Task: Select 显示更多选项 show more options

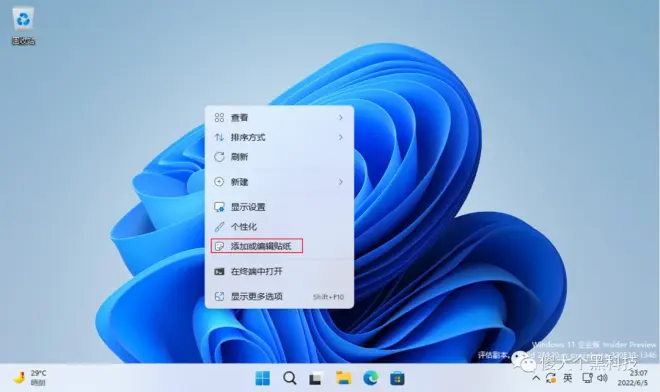Action: coord(279,296)
